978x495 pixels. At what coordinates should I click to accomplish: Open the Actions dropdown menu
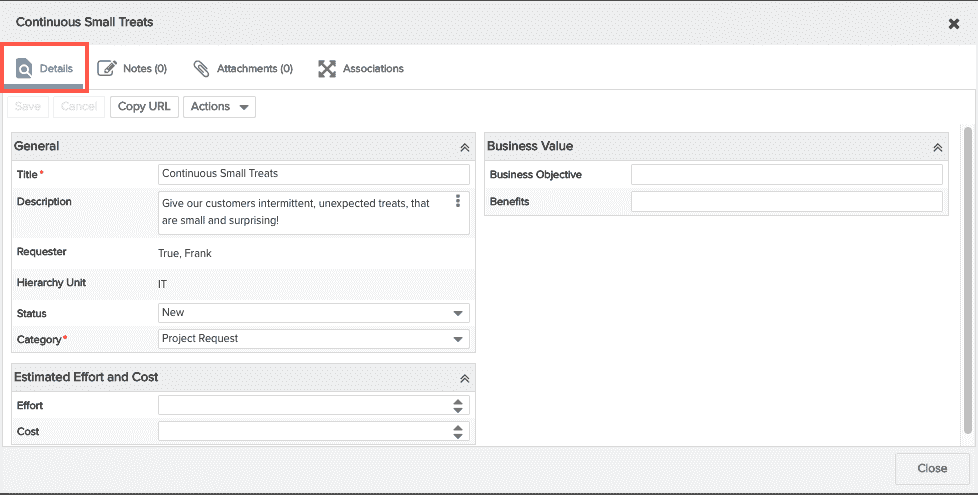(219, 107)
